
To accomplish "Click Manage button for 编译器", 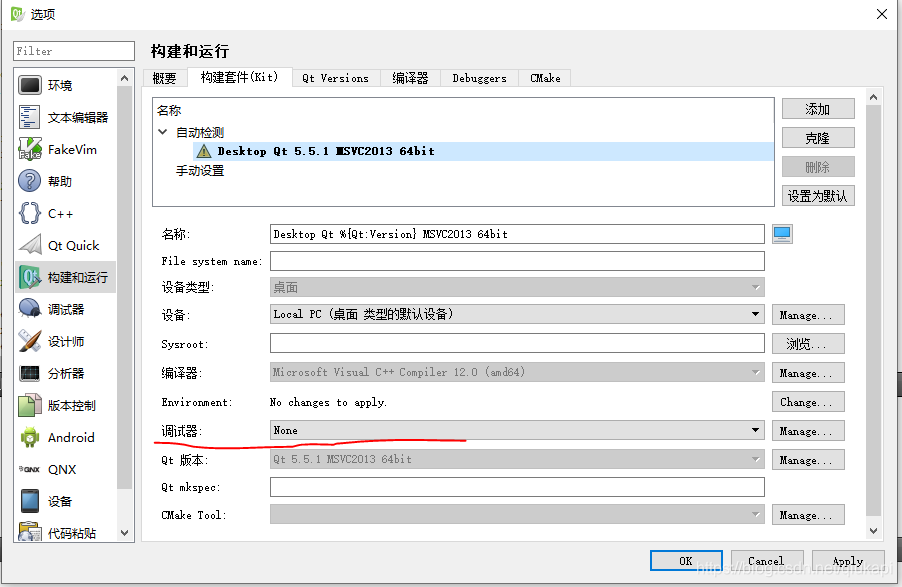I will pos(808,373).
